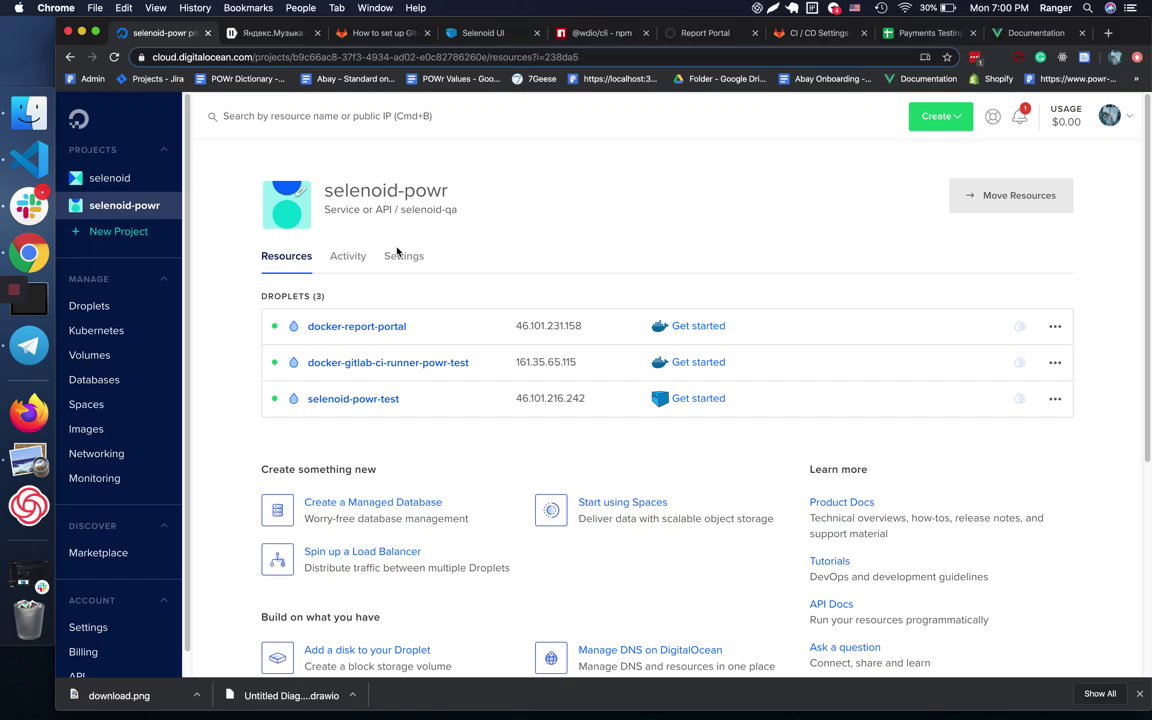1152x720 pixels.
Task: Click the Spaces storage icon
Action: pyautogui.click(x=551, y=510)
